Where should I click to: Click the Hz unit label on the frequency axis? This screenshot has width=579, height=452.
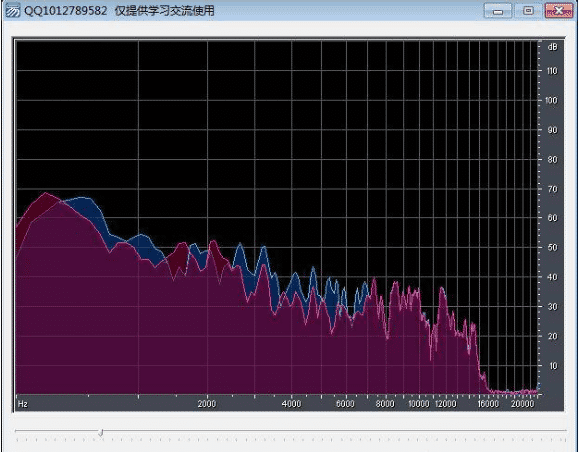[x=23, y=404]
